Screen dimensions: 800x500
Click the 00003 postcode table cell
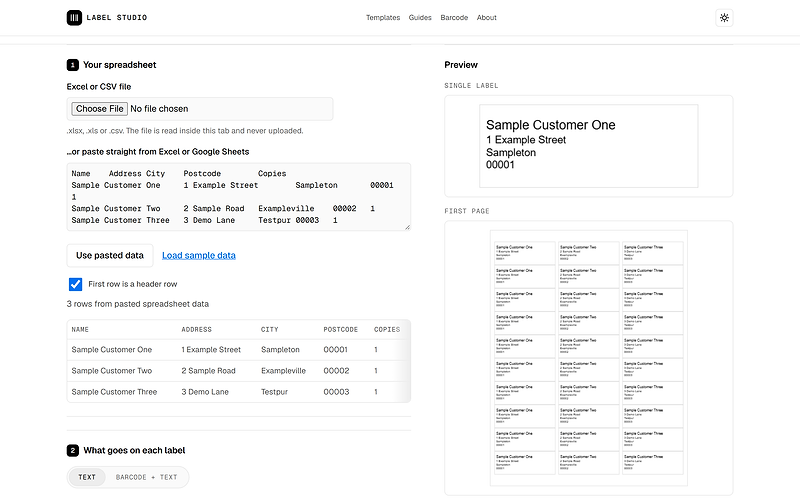click(336, 392)
